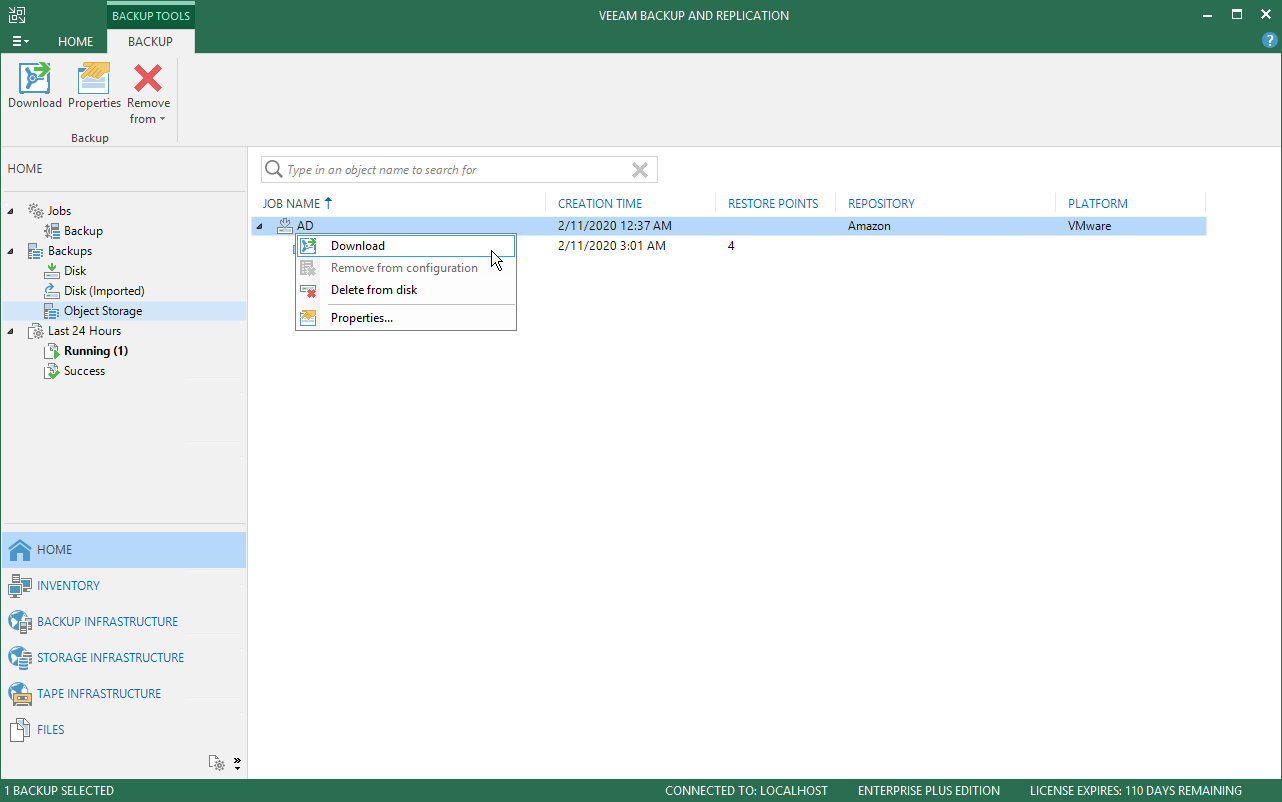Collapse the Last 24 Hours node
Screen dimensions: 1282x802
(x=11, y=331)
